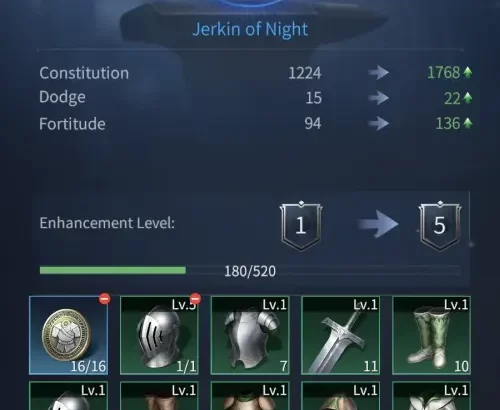Viewport: 500px width, 410px height.
Task: Select the Constitution stat row
Action: coord(255,73)
